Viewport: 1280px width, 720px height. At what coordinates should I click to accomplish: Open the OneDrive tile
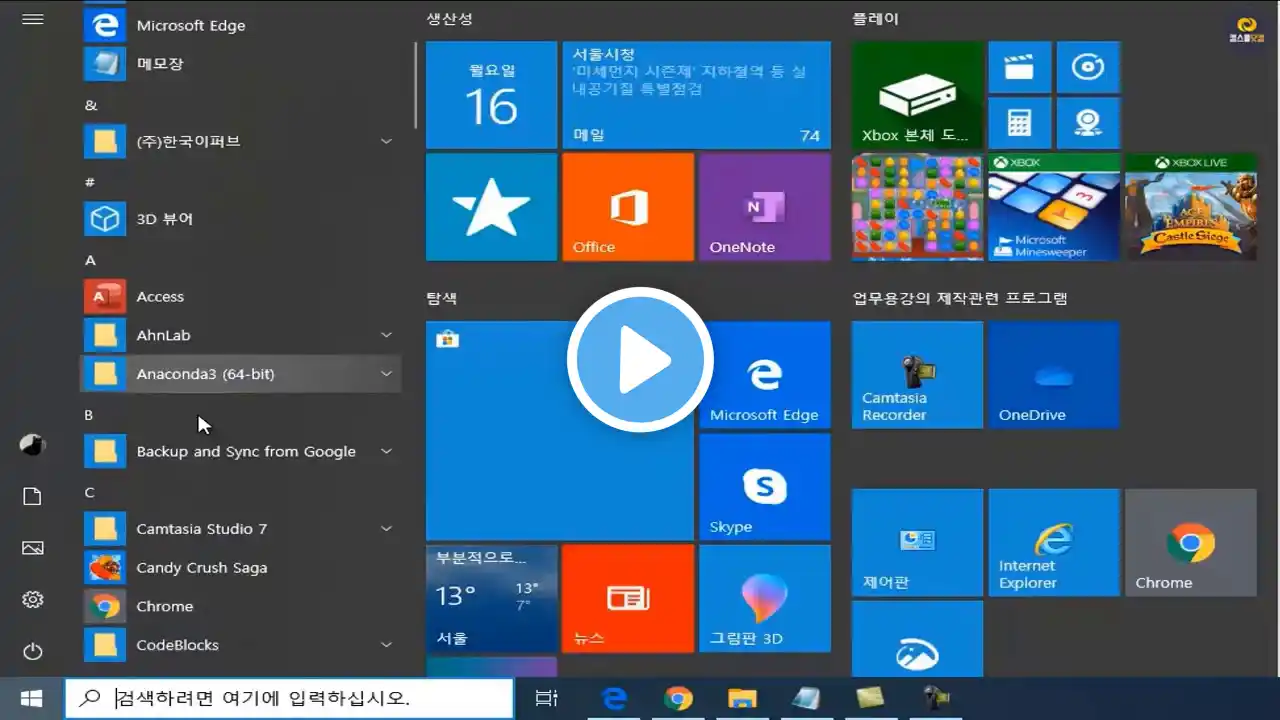(x=1054, y=375)
